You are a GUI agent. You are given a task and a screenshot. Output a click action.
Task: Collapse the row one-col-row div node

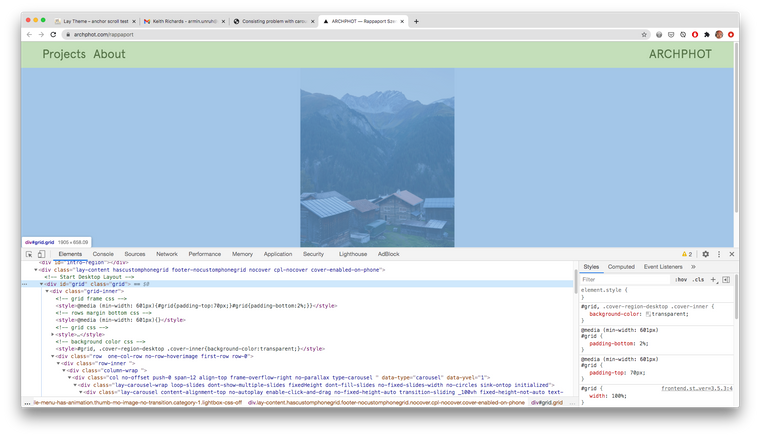pos(52,356)
